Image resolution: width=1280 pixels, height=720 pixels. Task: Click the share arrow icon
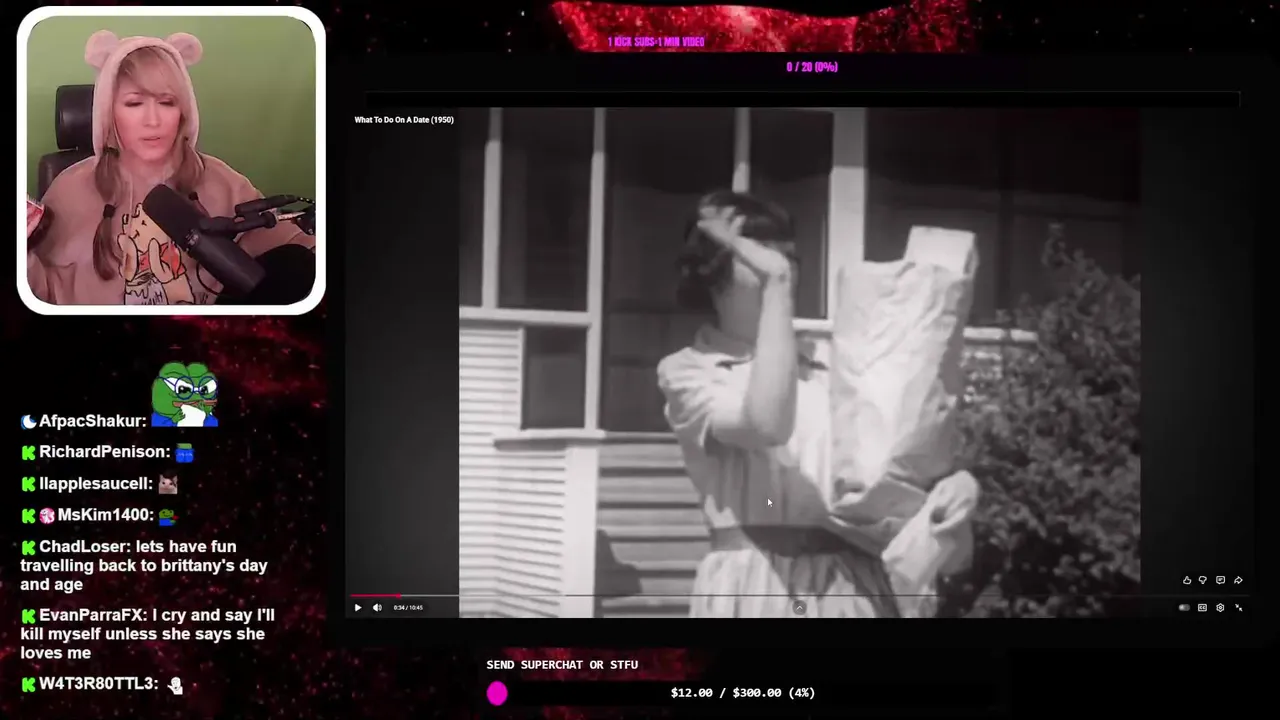pyautogui.click(x=1238, y=580)
